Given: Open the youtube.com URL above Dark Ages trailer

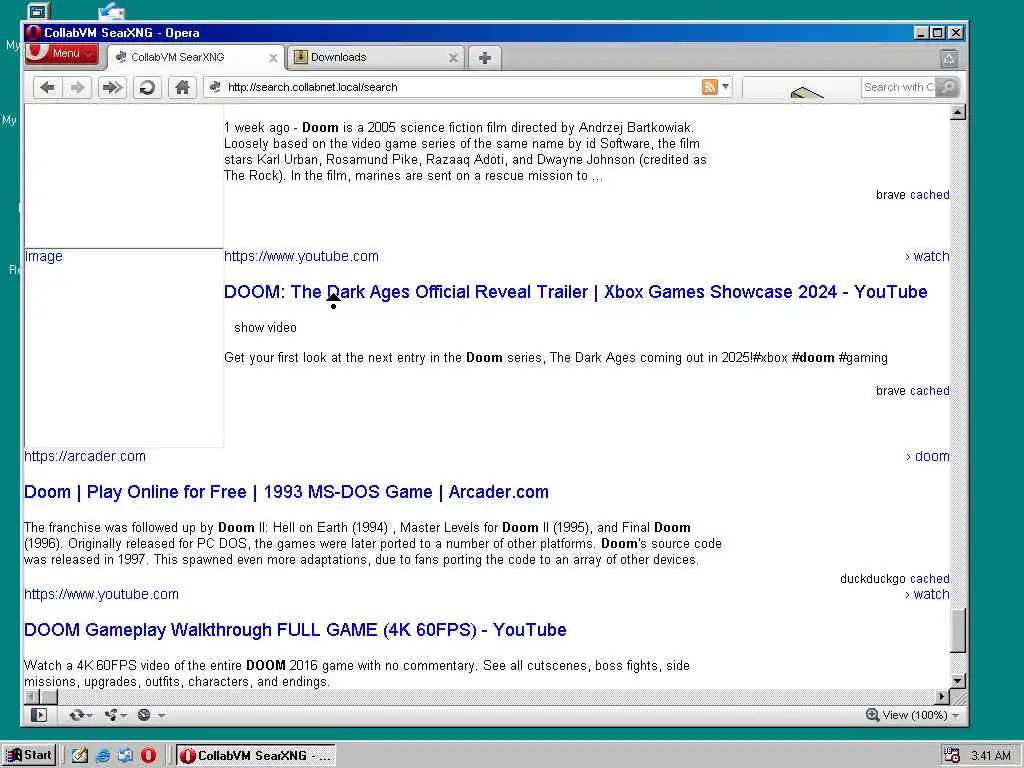Looking at the screenshot, I should [301, 257].
